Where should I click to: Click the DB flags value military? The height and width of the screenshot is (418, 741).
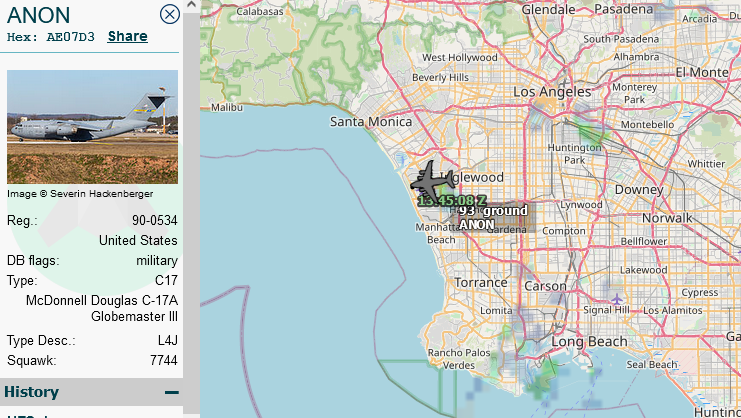pyautogui.click(x=157, y=261)
